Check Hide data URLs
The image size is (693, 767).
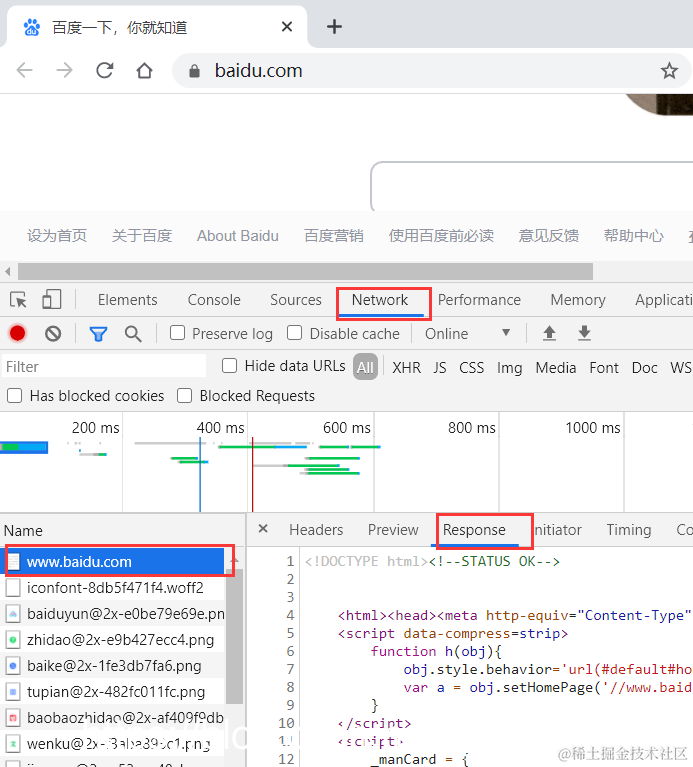(229, 366)
